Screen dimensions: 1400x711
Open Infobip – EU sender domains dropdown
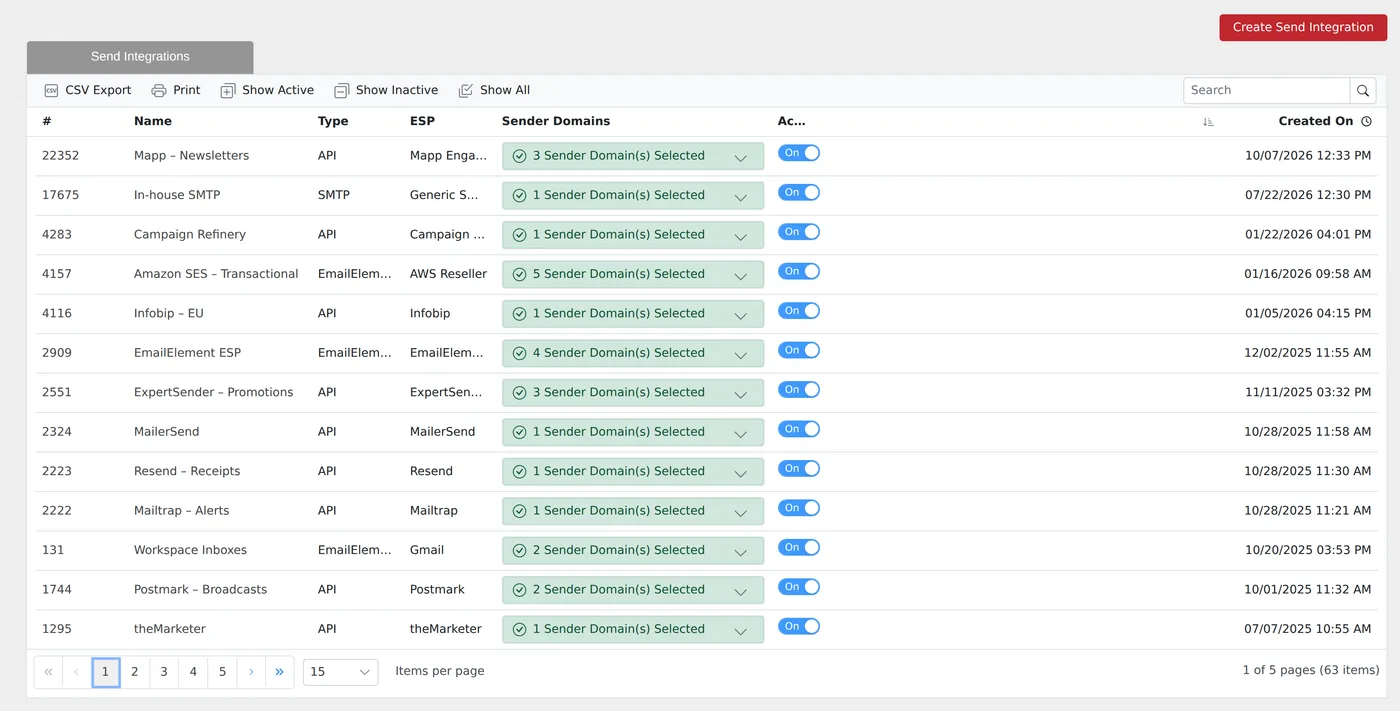633,314
